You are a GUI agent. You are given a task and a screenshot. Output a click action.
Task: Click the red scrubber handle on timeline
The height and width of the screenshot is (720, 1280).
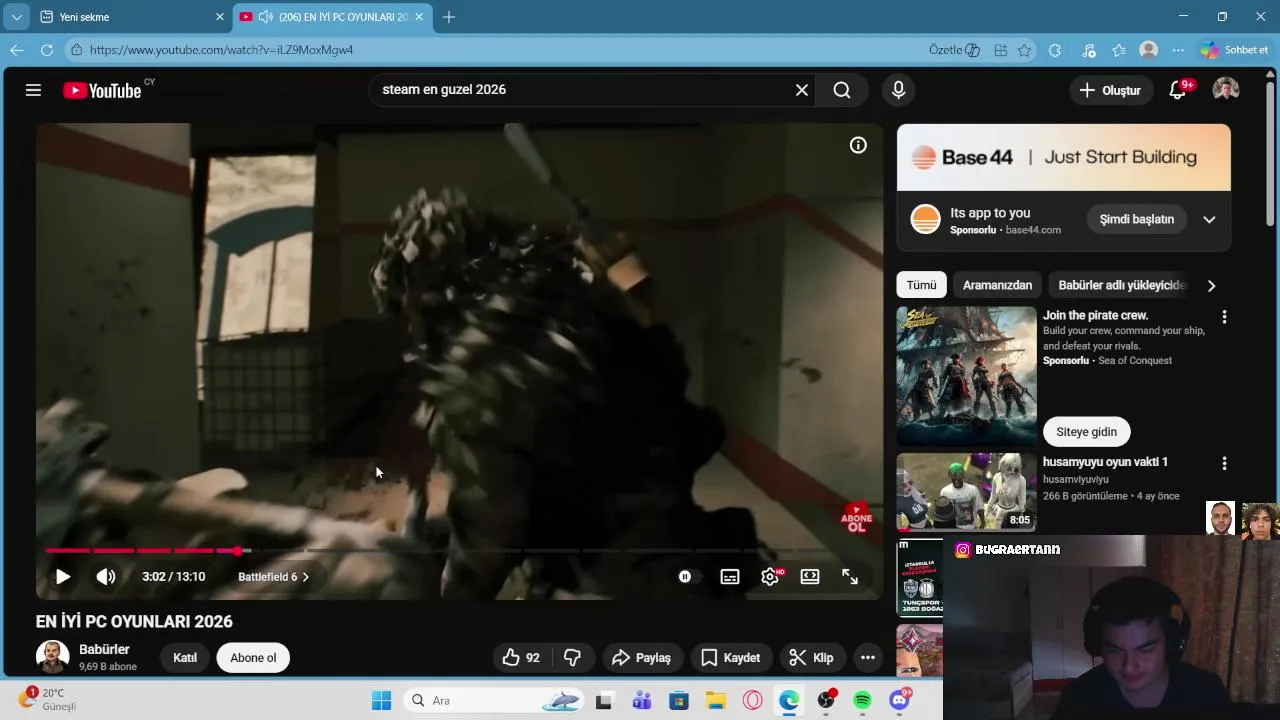coord(237,551)
